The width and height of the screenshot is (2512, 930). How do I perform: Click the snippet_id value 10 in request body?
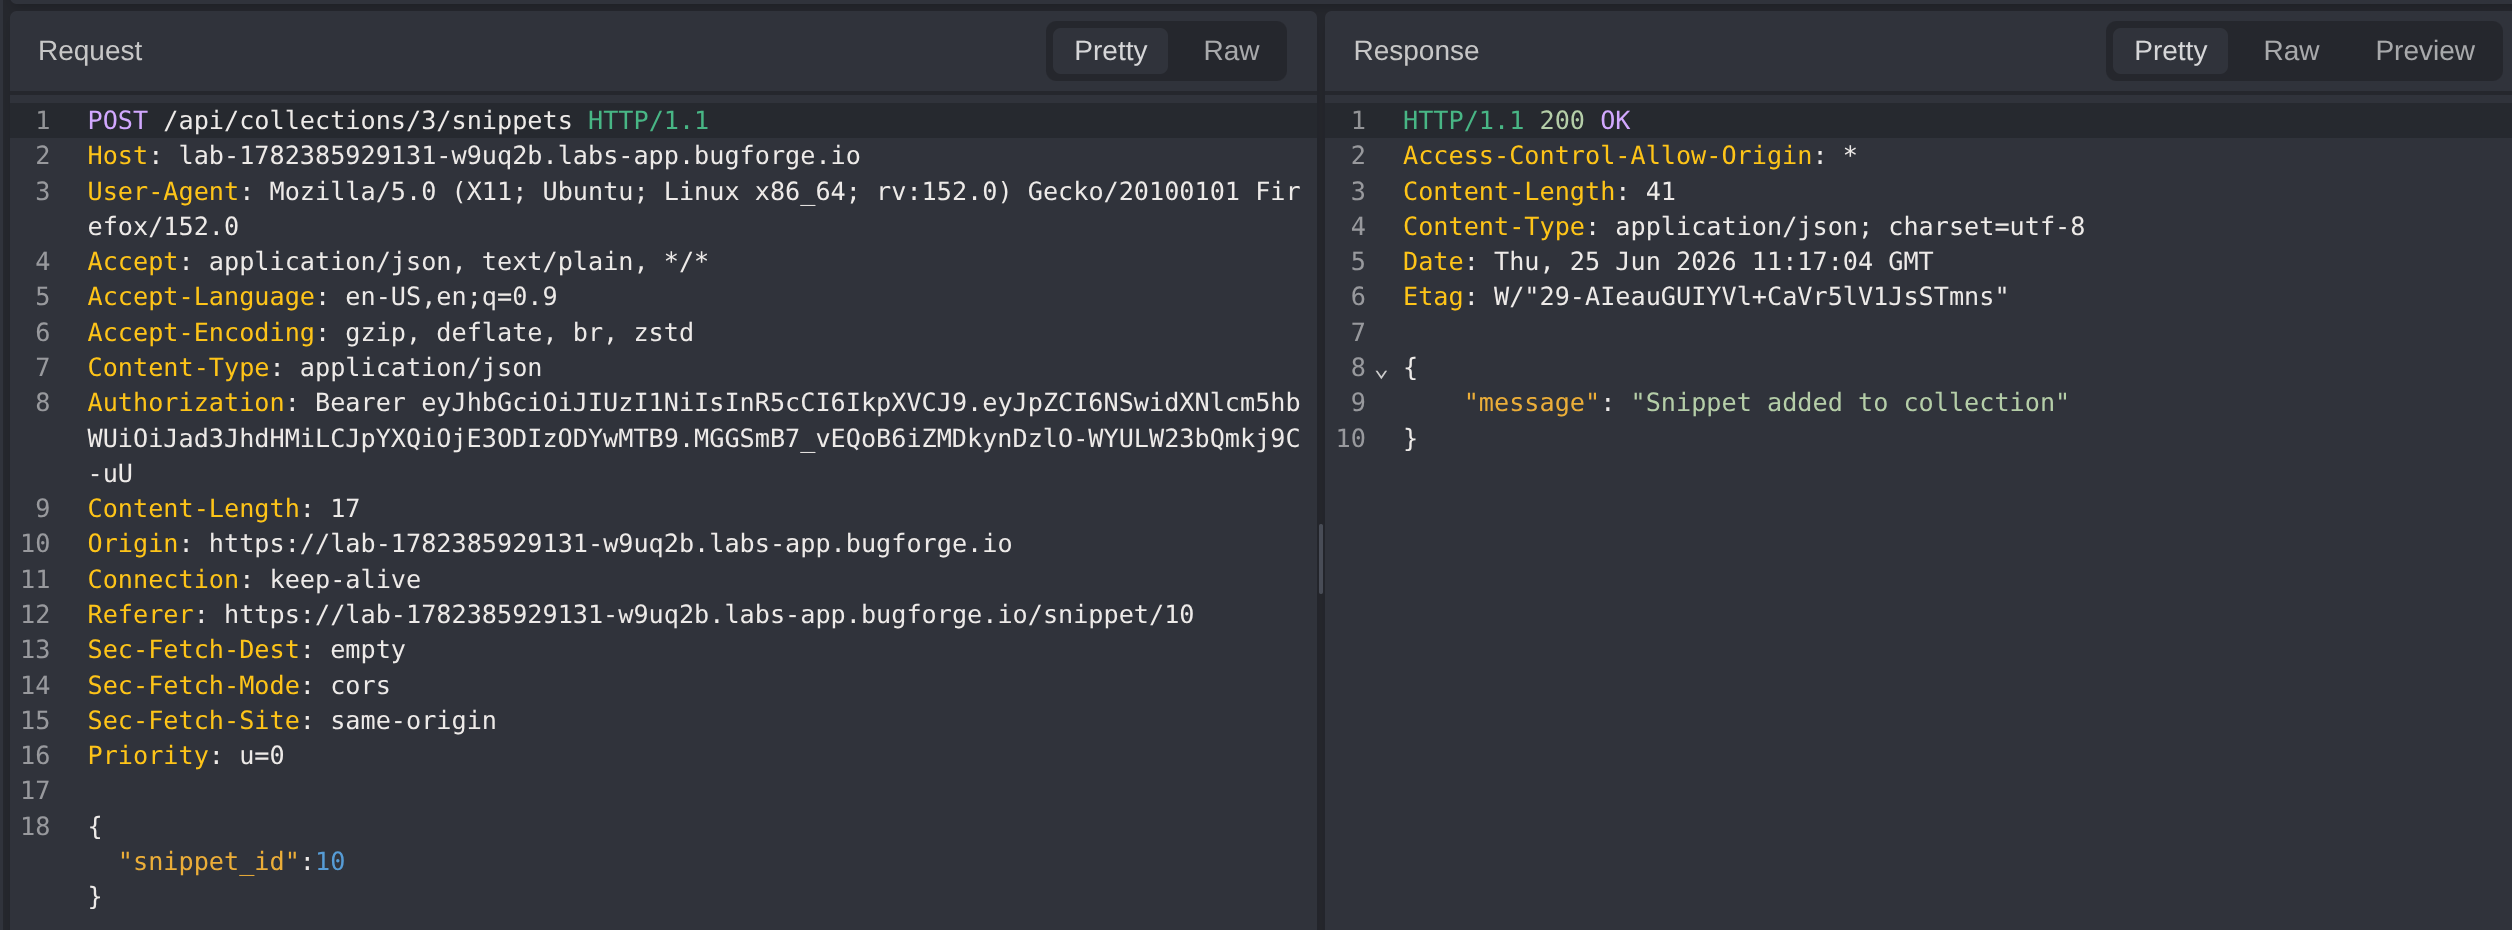coord(330,862)
